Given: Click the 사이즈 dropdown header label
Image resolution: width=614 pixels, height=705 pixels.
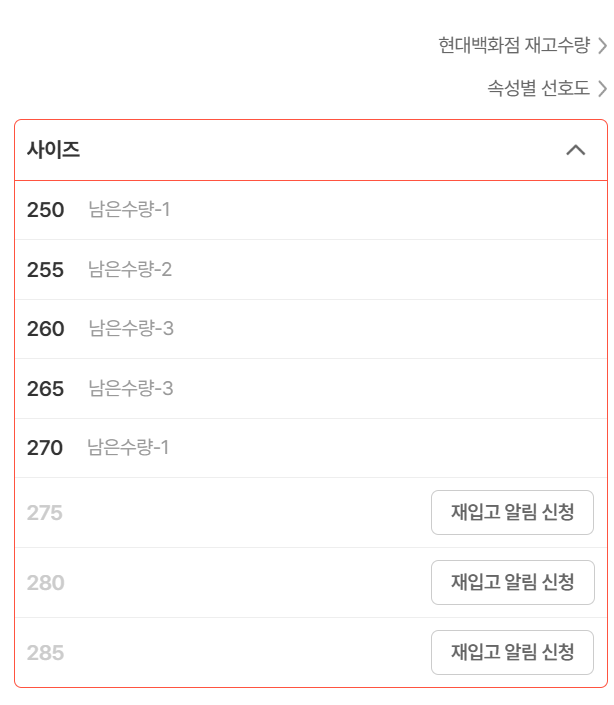Looking at the screenshot, I should click(54, 150).
